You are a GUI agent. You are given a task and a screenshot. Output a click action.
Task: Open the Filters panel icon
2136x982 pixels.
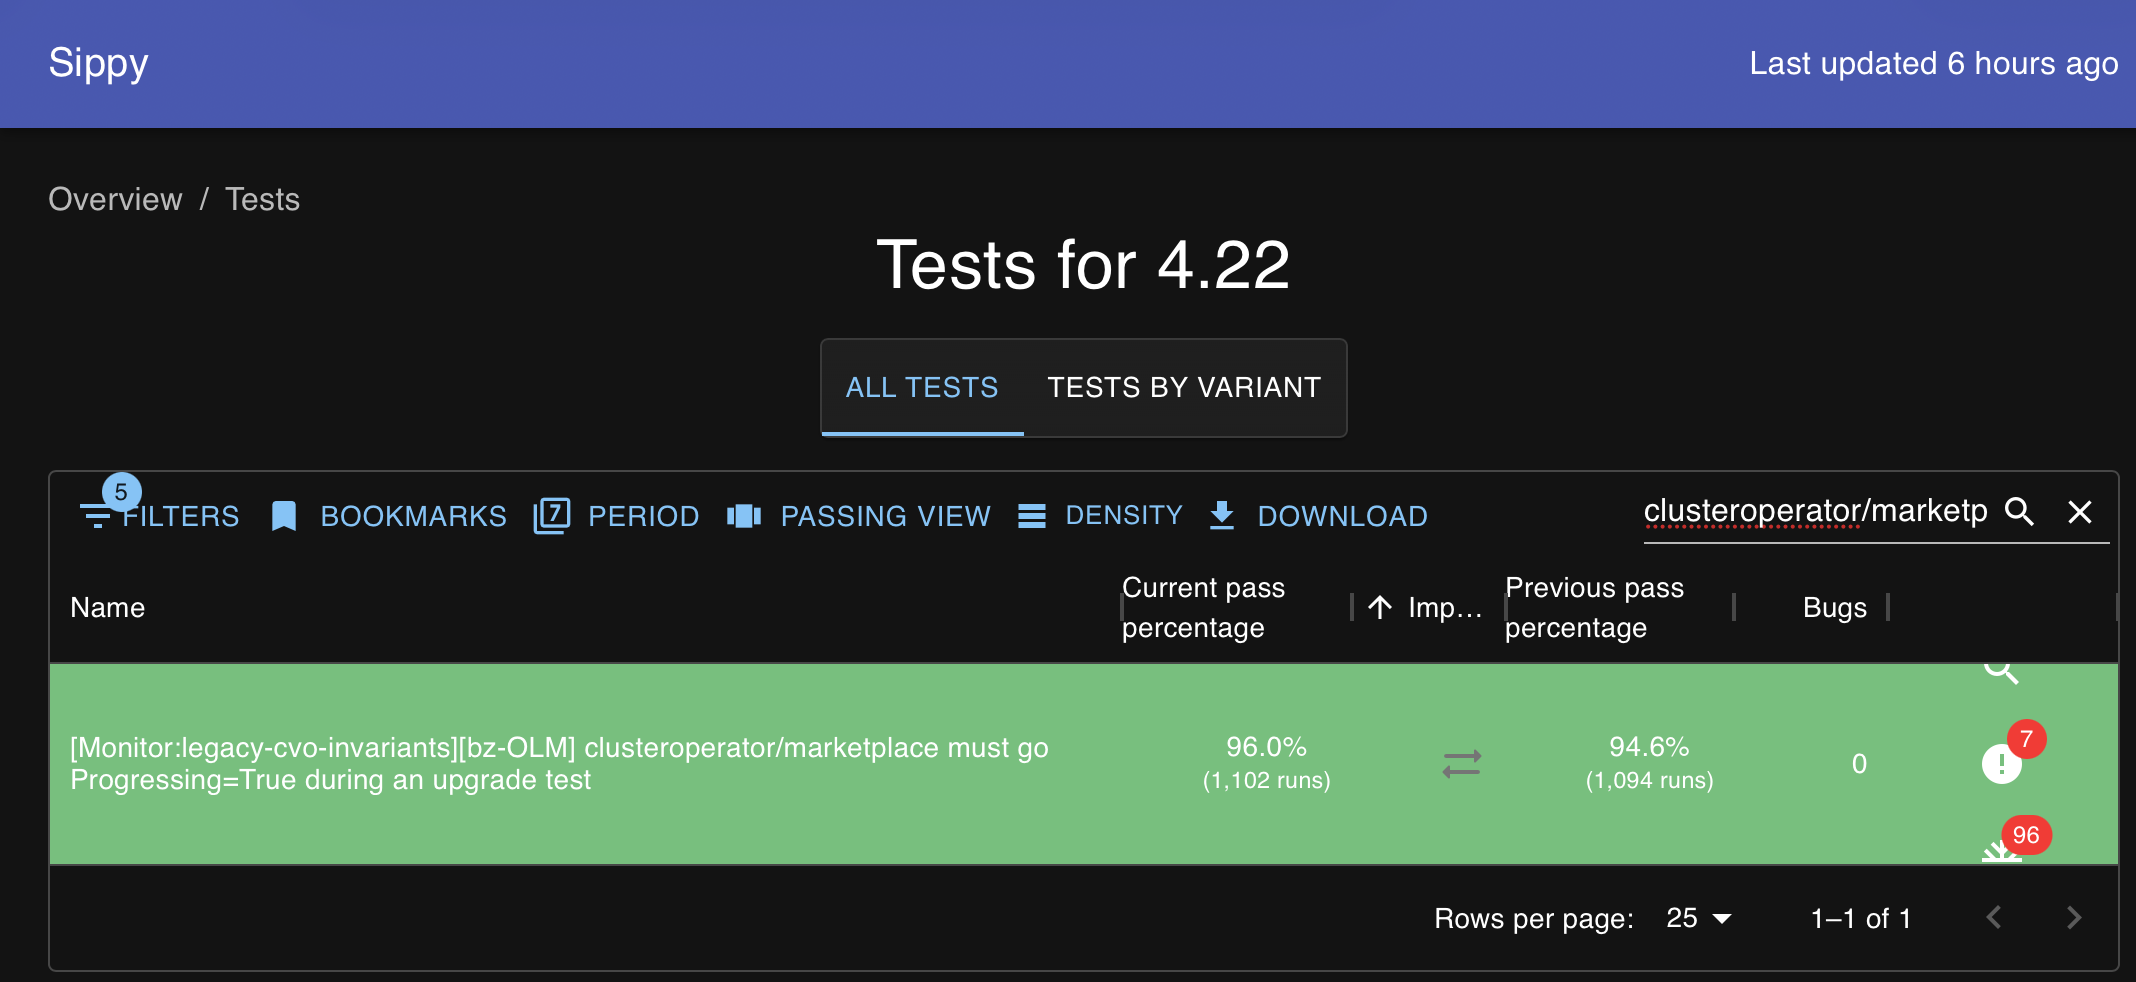[97, 516]
